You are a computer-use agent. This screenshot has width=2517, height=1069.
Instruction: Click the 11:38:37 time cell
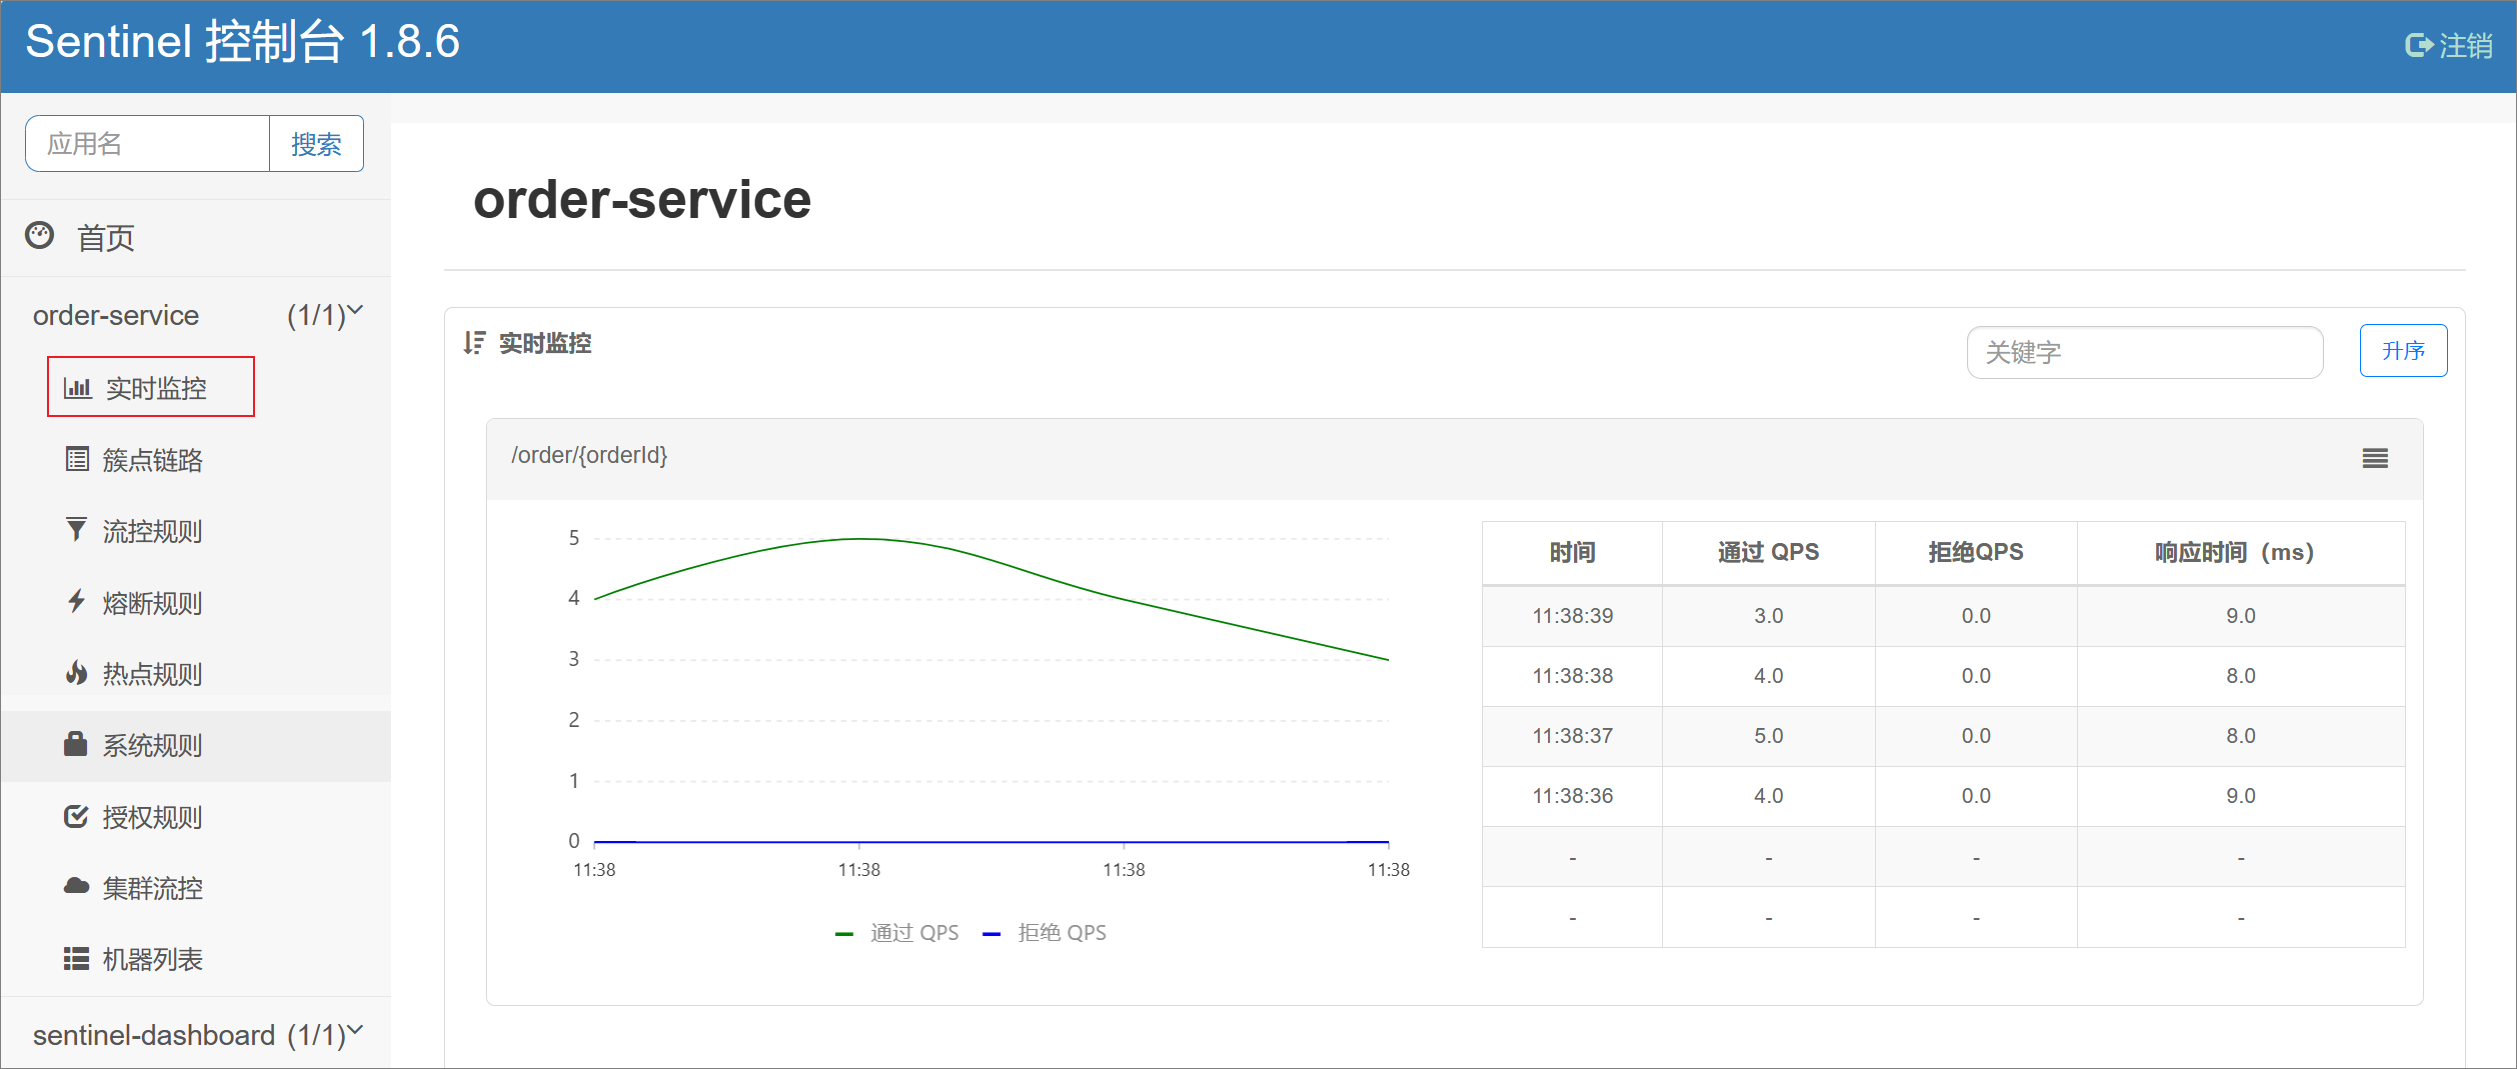pos(1573,736)
